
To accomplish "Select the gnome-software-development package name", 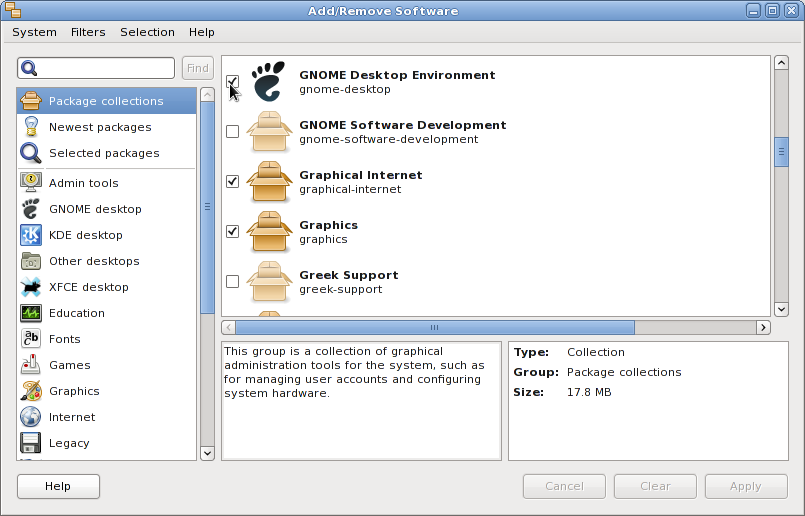I will click(389, 139).
